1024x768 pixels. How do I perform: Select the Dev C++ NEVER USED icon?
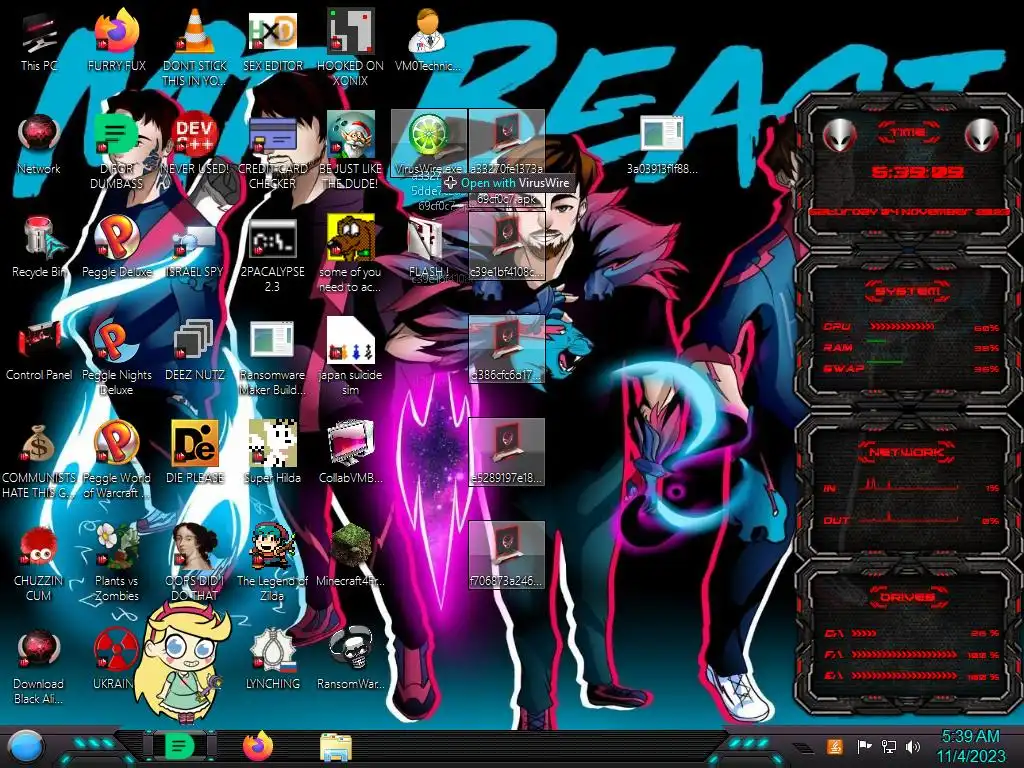pyautogui.click(x=195, y=144)
